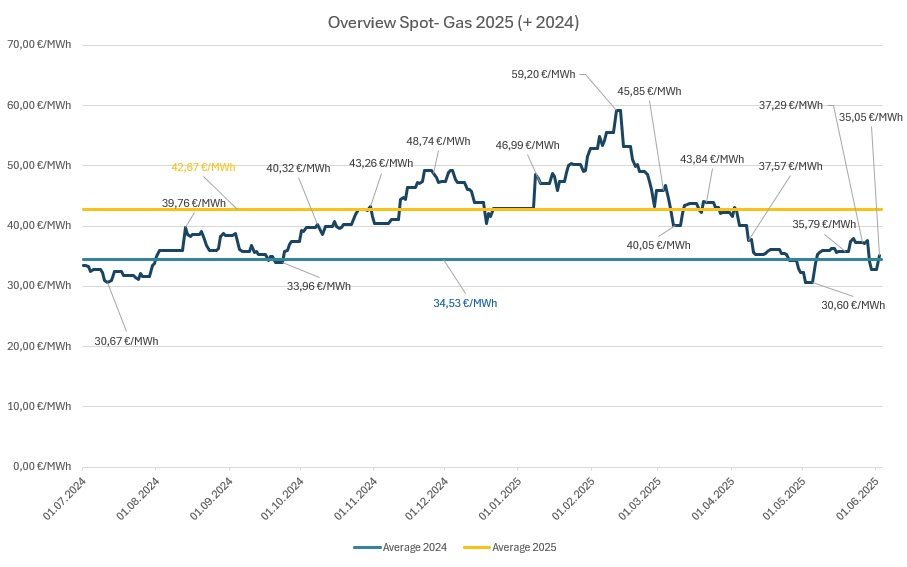The image size is (907, 567).
Task: Click the yellow 42,87 €/MWh average label
Action: click(203, 167)
